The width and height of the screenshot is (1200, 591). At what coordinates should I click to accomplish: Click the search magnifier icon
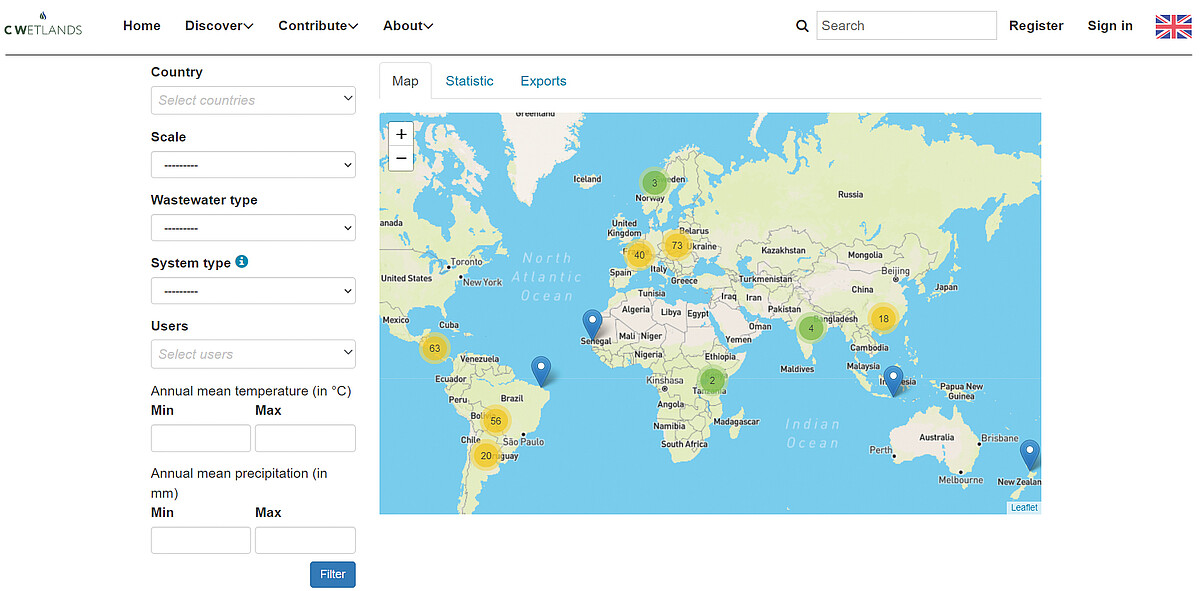click(802, 26)
